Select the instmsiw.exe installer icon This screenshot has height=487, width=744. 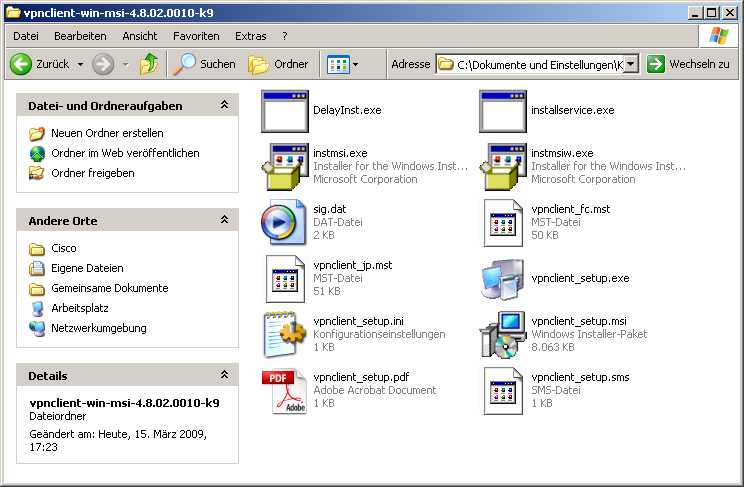pyautogui.click(x=503, y=167)
